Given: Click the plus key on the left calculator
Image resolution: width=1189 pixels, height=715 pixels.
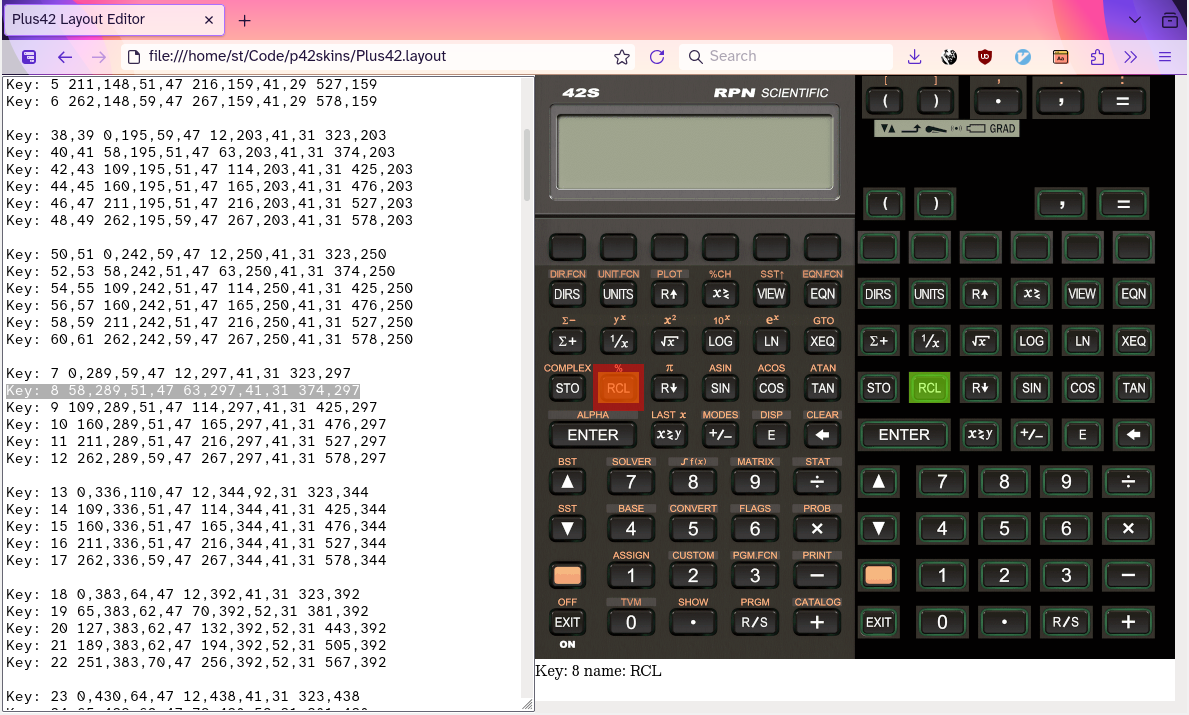Looking at the screenshot, I should (817, 622).
